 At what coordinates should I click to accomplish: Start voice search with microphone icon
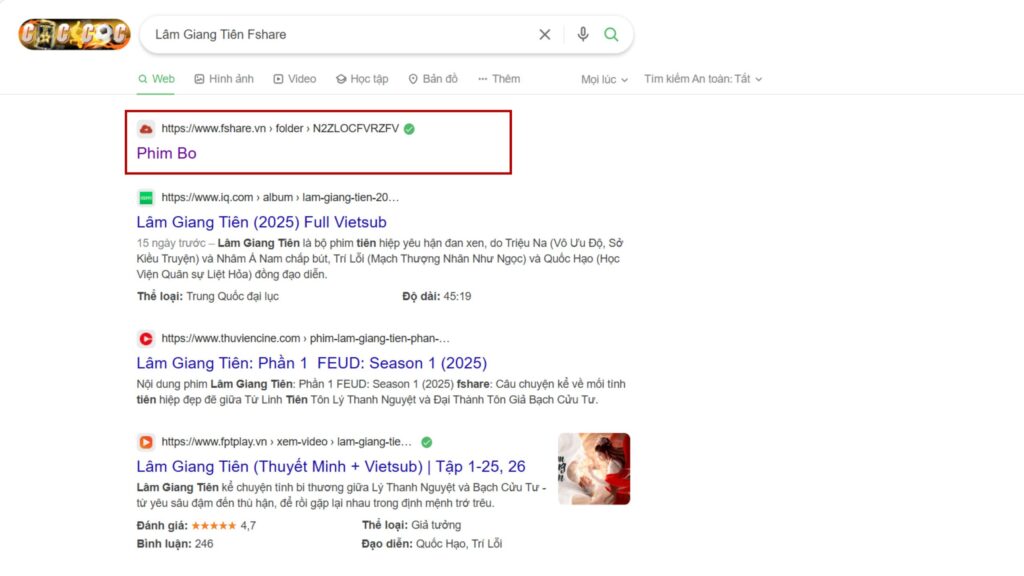583,34
